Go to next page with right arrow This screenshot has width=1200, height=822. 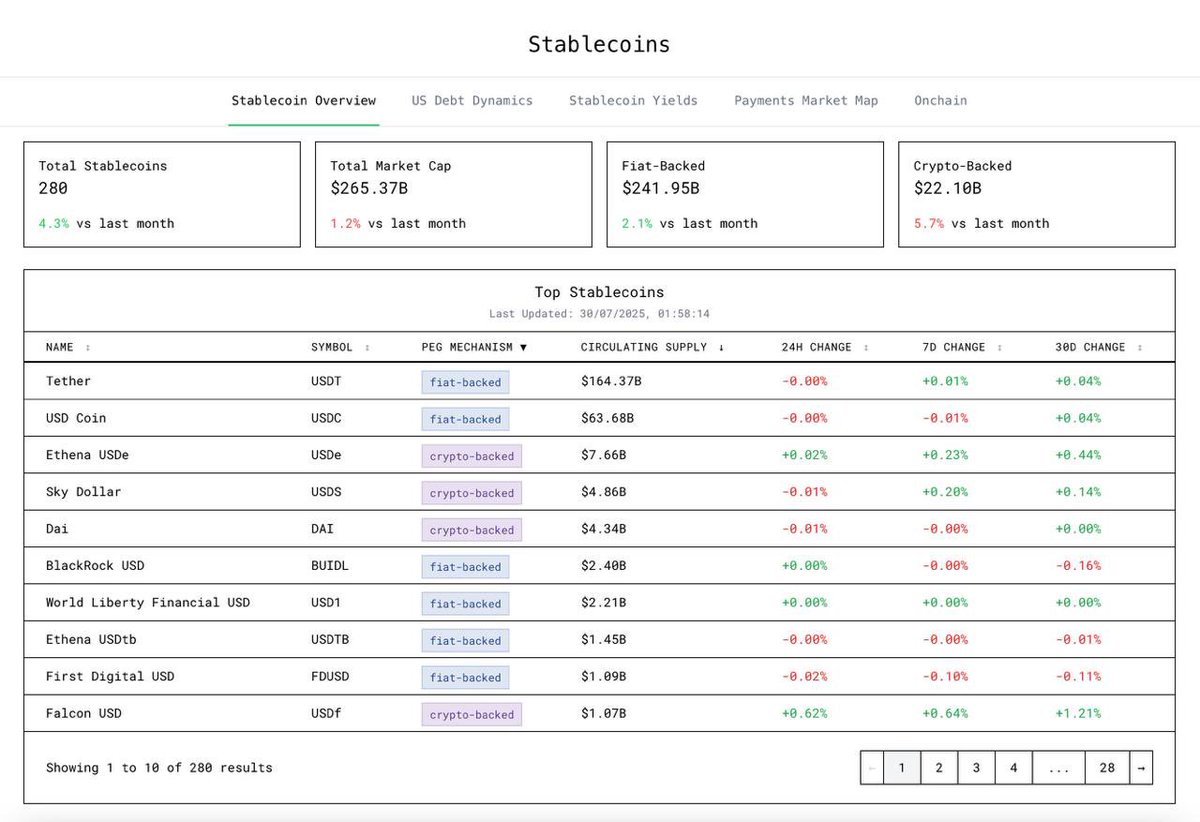click(1140, 768)
